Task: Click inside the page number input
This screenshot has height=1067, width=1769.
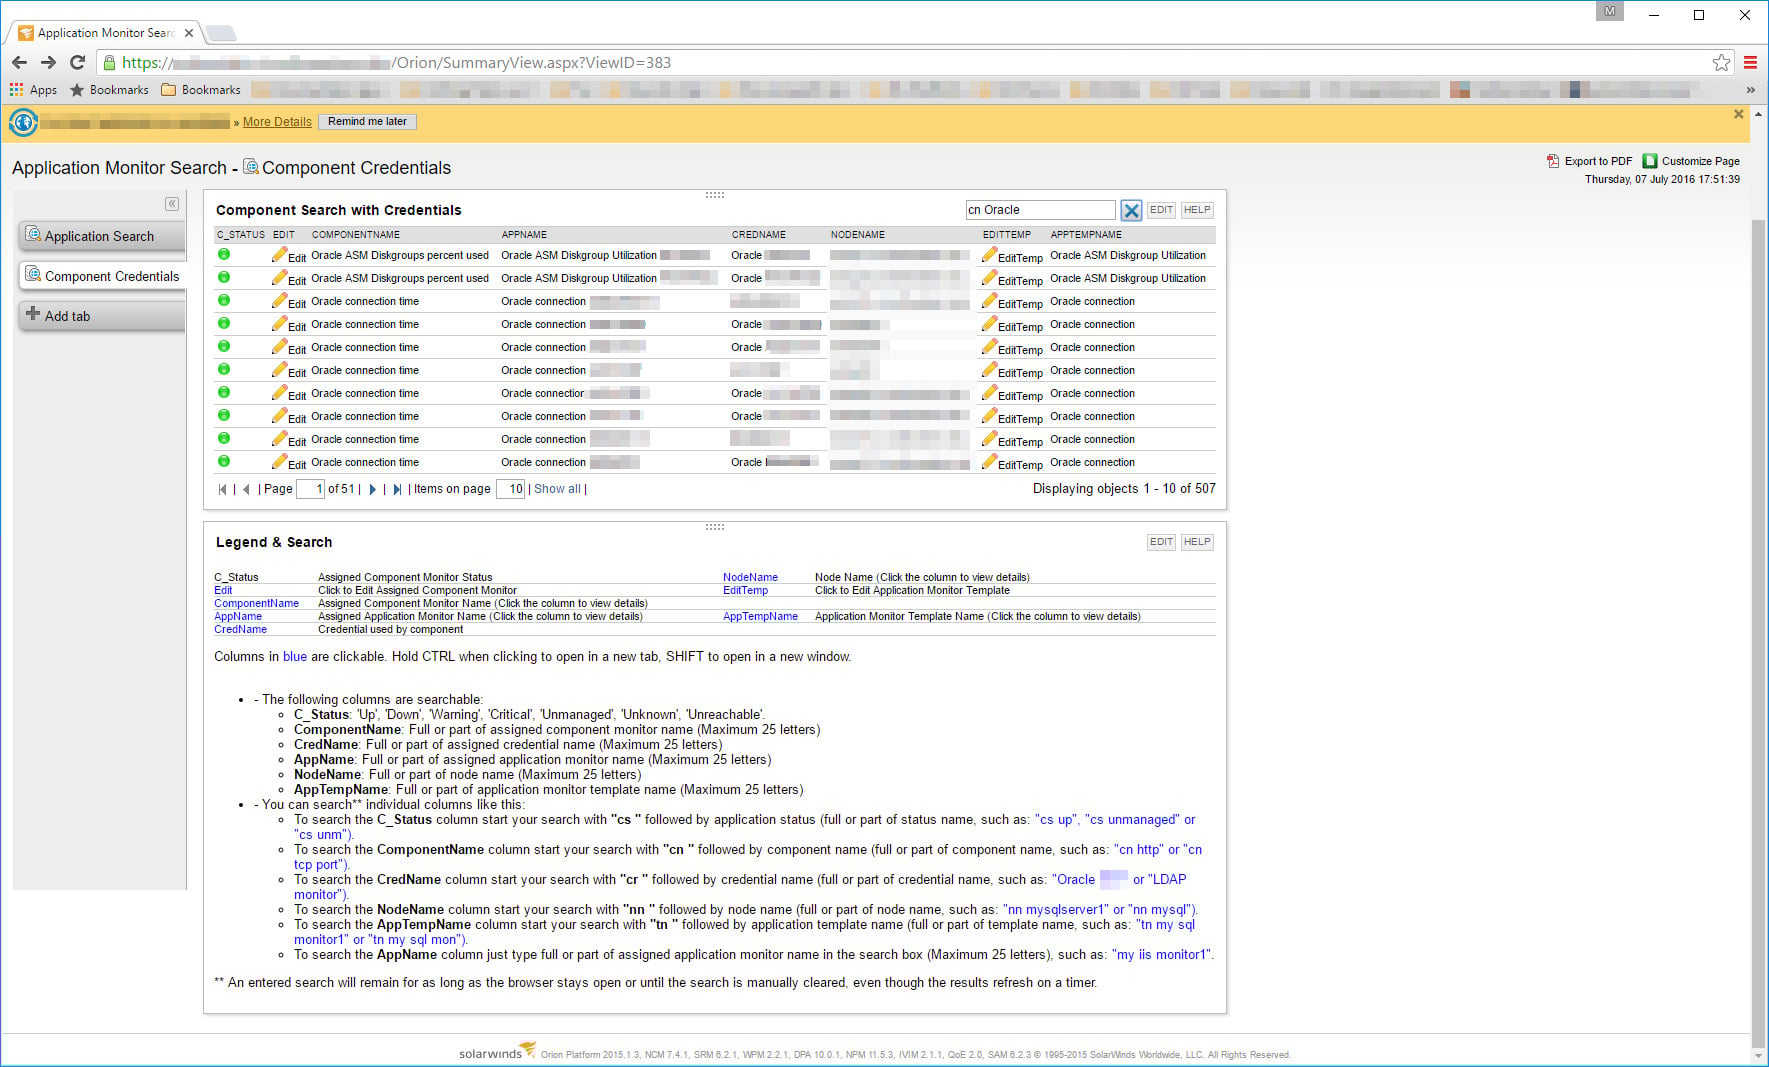Action: pos(310,489)
